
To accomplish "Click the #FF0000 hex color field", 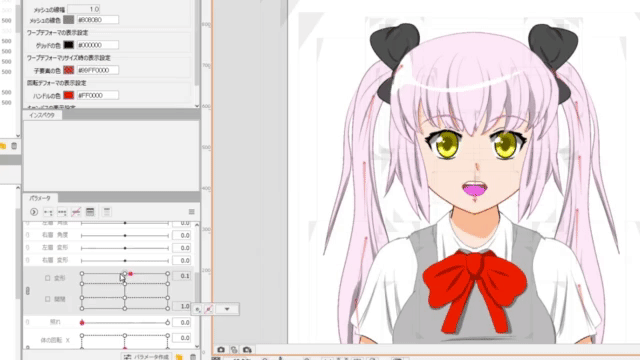I will coord(98,96).
